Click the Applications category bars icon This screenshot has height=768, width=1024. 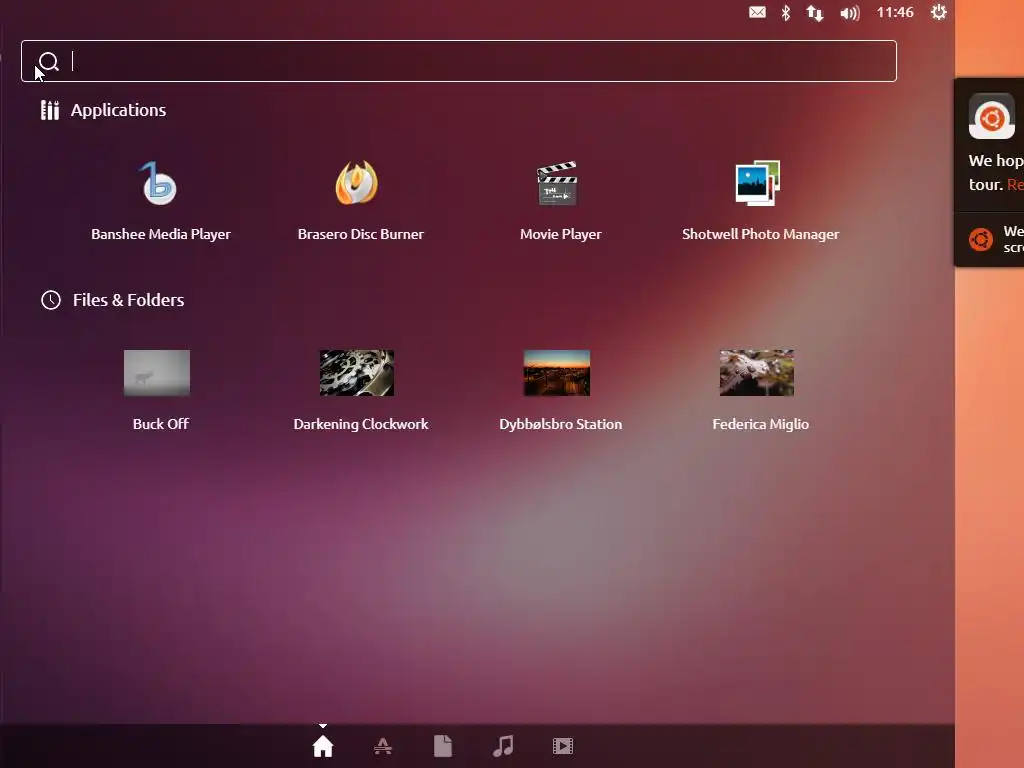(x=50, y=110)
